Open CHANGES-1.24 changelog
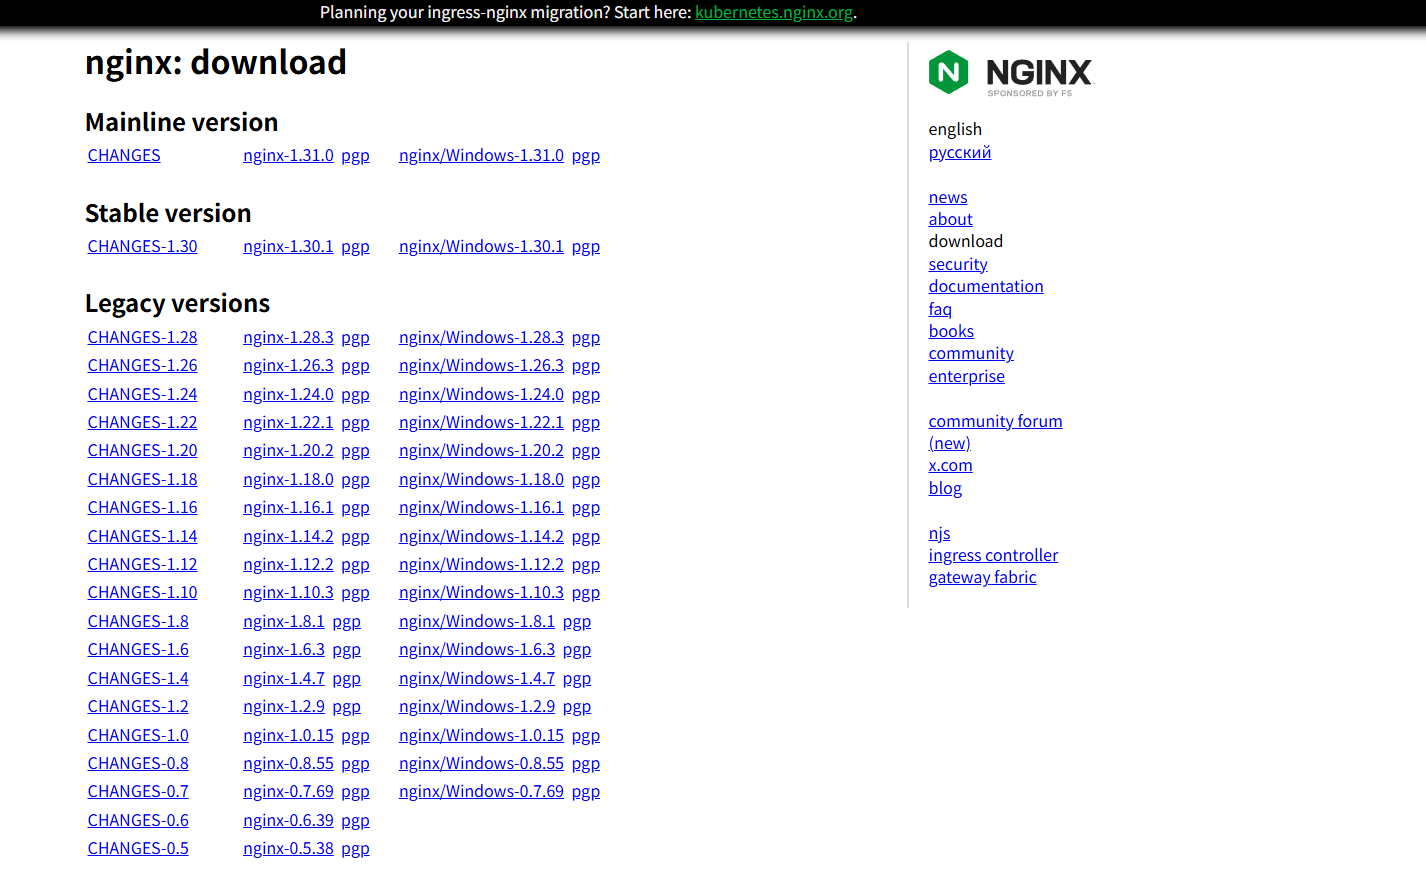The height and width of the screenshot is (889, 1426). 142,394
